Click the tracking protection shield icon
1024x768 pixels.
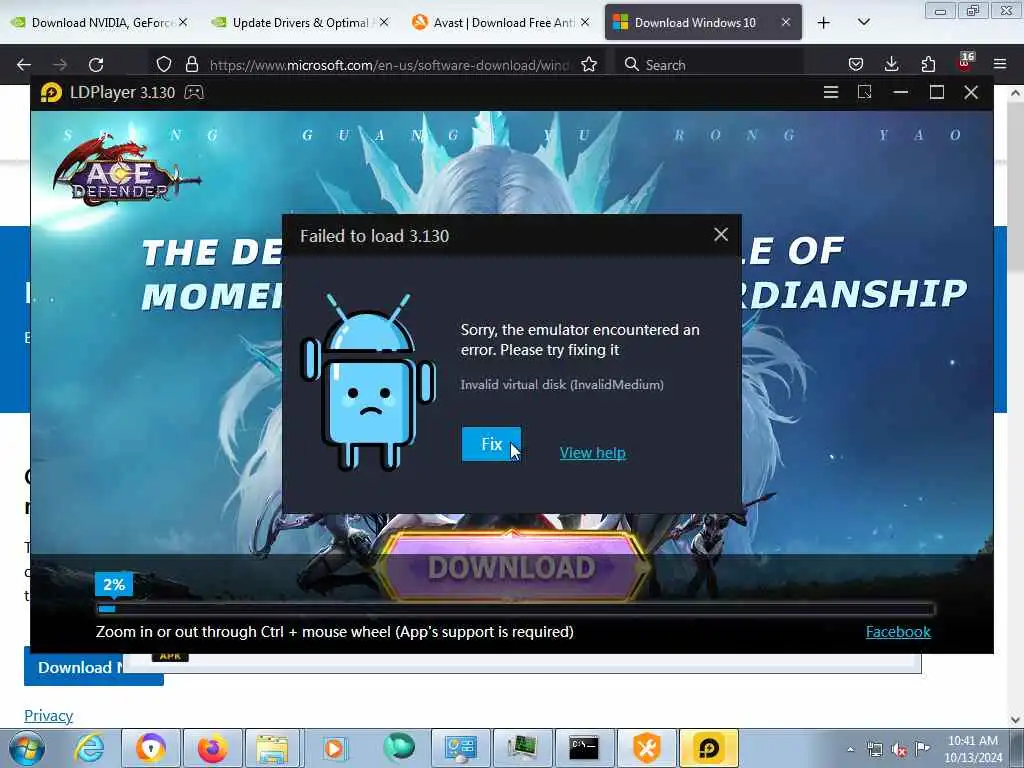click(164, 64)
